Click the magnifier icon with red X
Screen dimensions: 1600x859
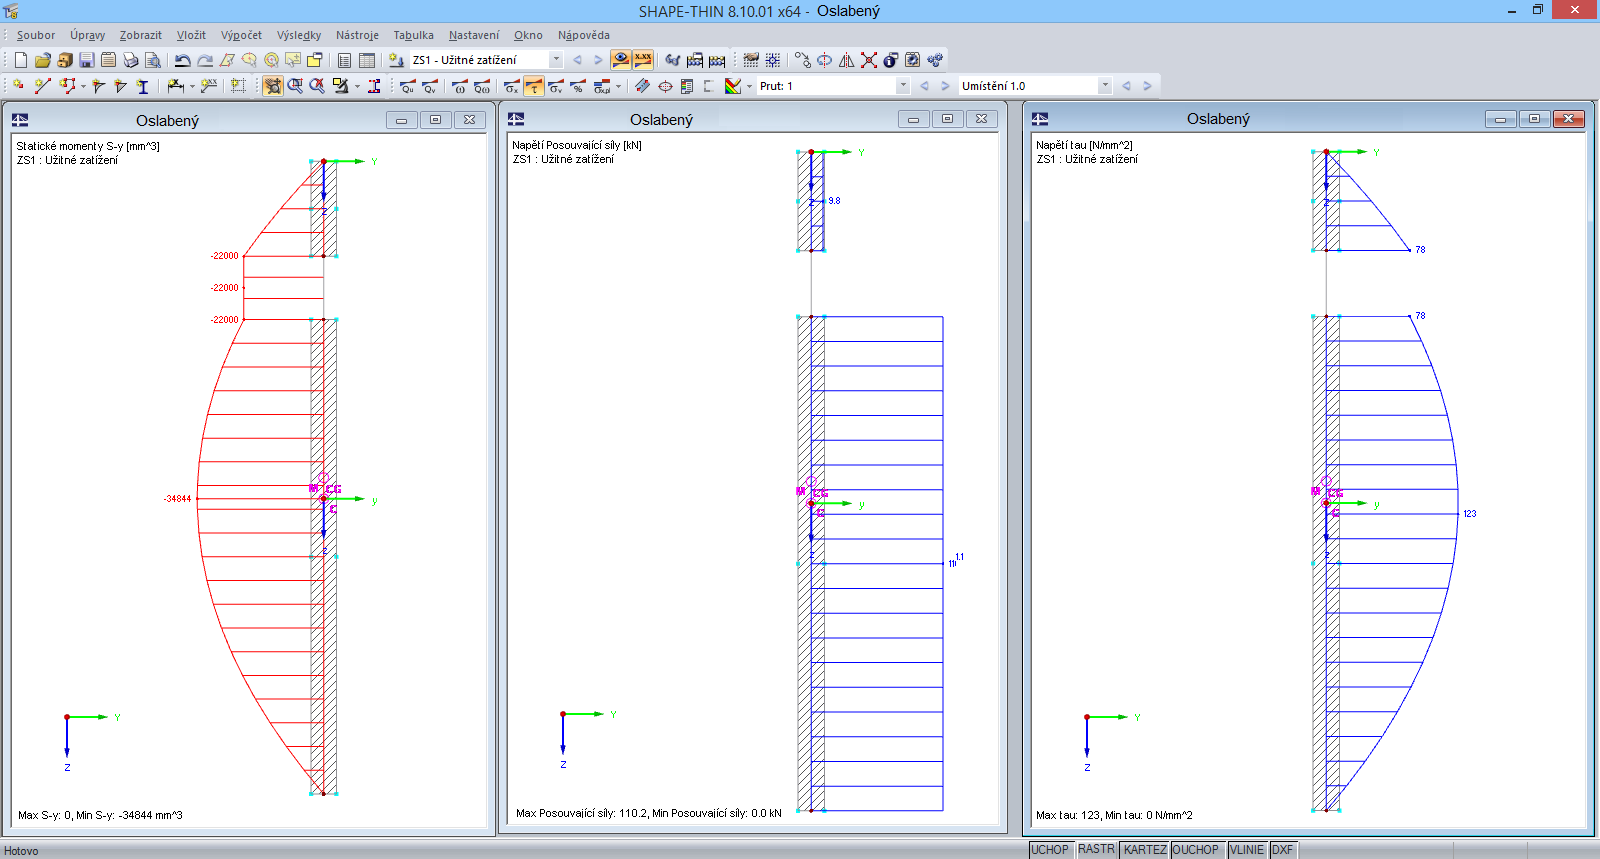317,86
